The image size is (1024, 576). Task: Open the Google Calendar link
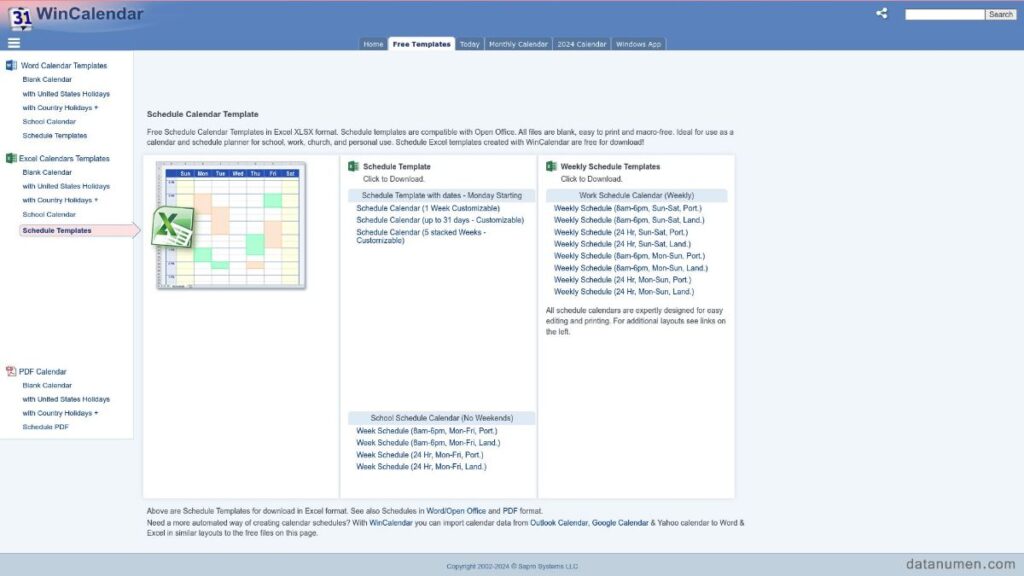tap(620, 523)
